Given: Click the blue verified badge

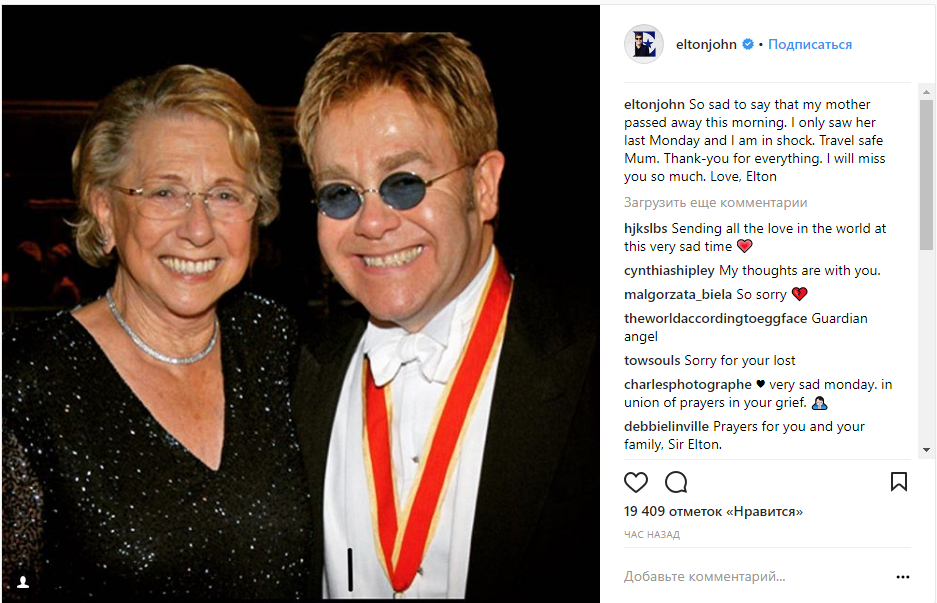Looking at the screenshot, I should point(747,45).
